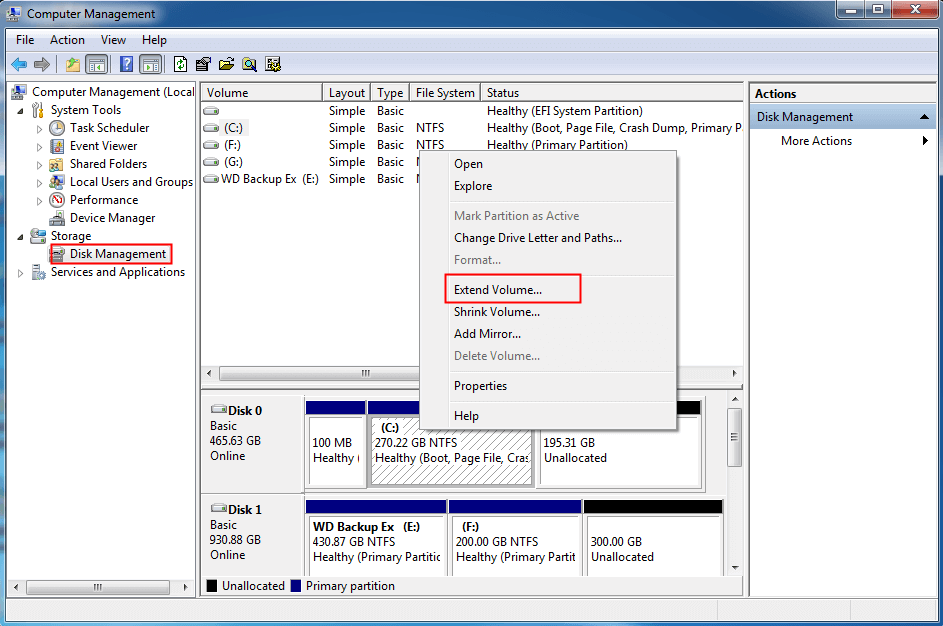Sort by the Volume column header
The image size is (943, 626).
(262, 93)
